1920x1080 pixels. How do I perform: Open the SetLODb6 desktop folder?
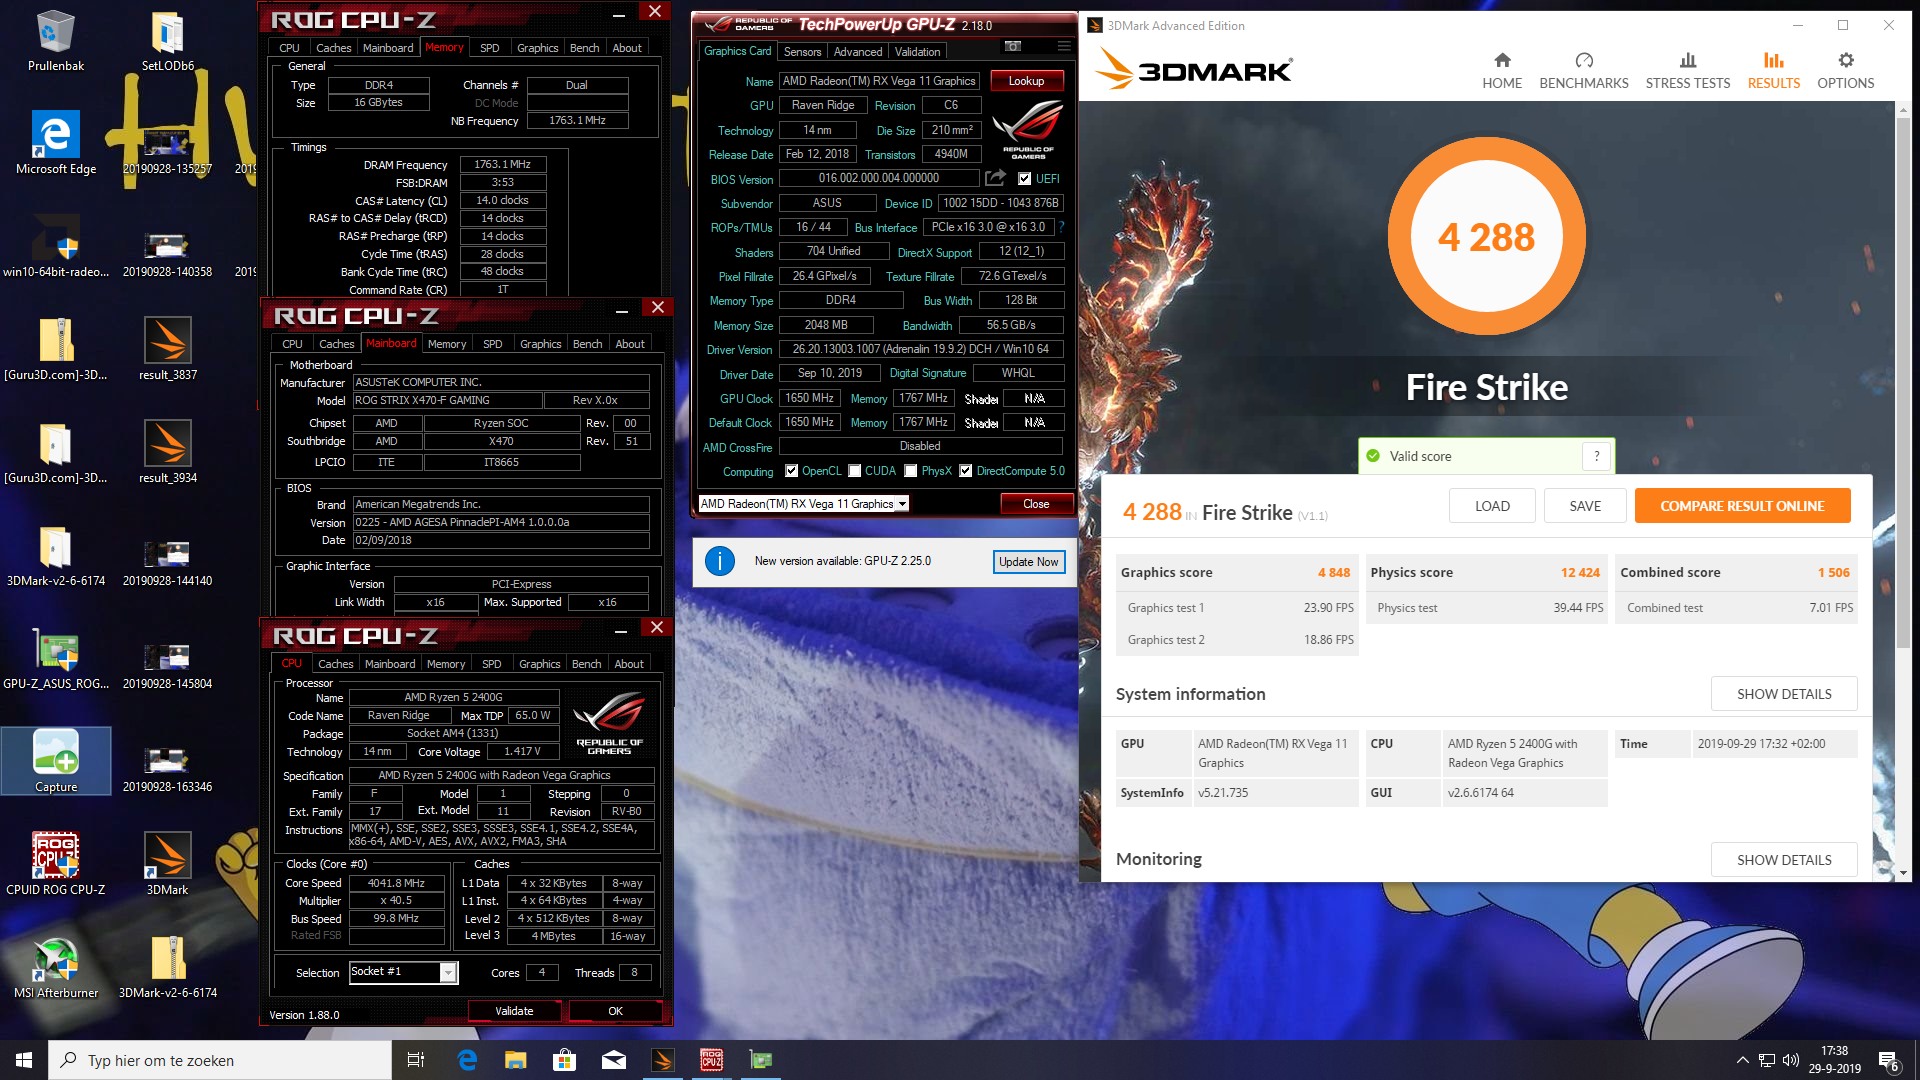tap(168, 40)
